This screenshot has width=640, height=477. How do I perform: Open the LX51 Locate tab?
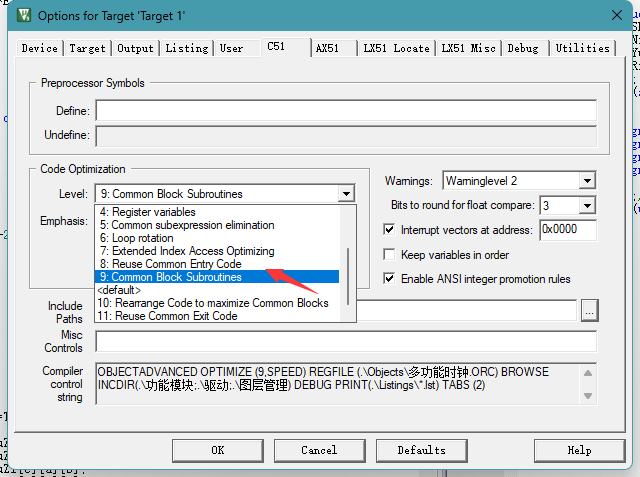pyautogui.click(x=397, y=48)
